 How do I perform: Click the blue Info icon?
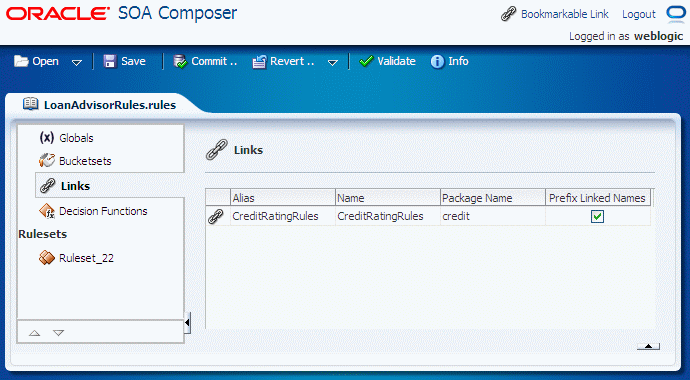pos(437,62)
